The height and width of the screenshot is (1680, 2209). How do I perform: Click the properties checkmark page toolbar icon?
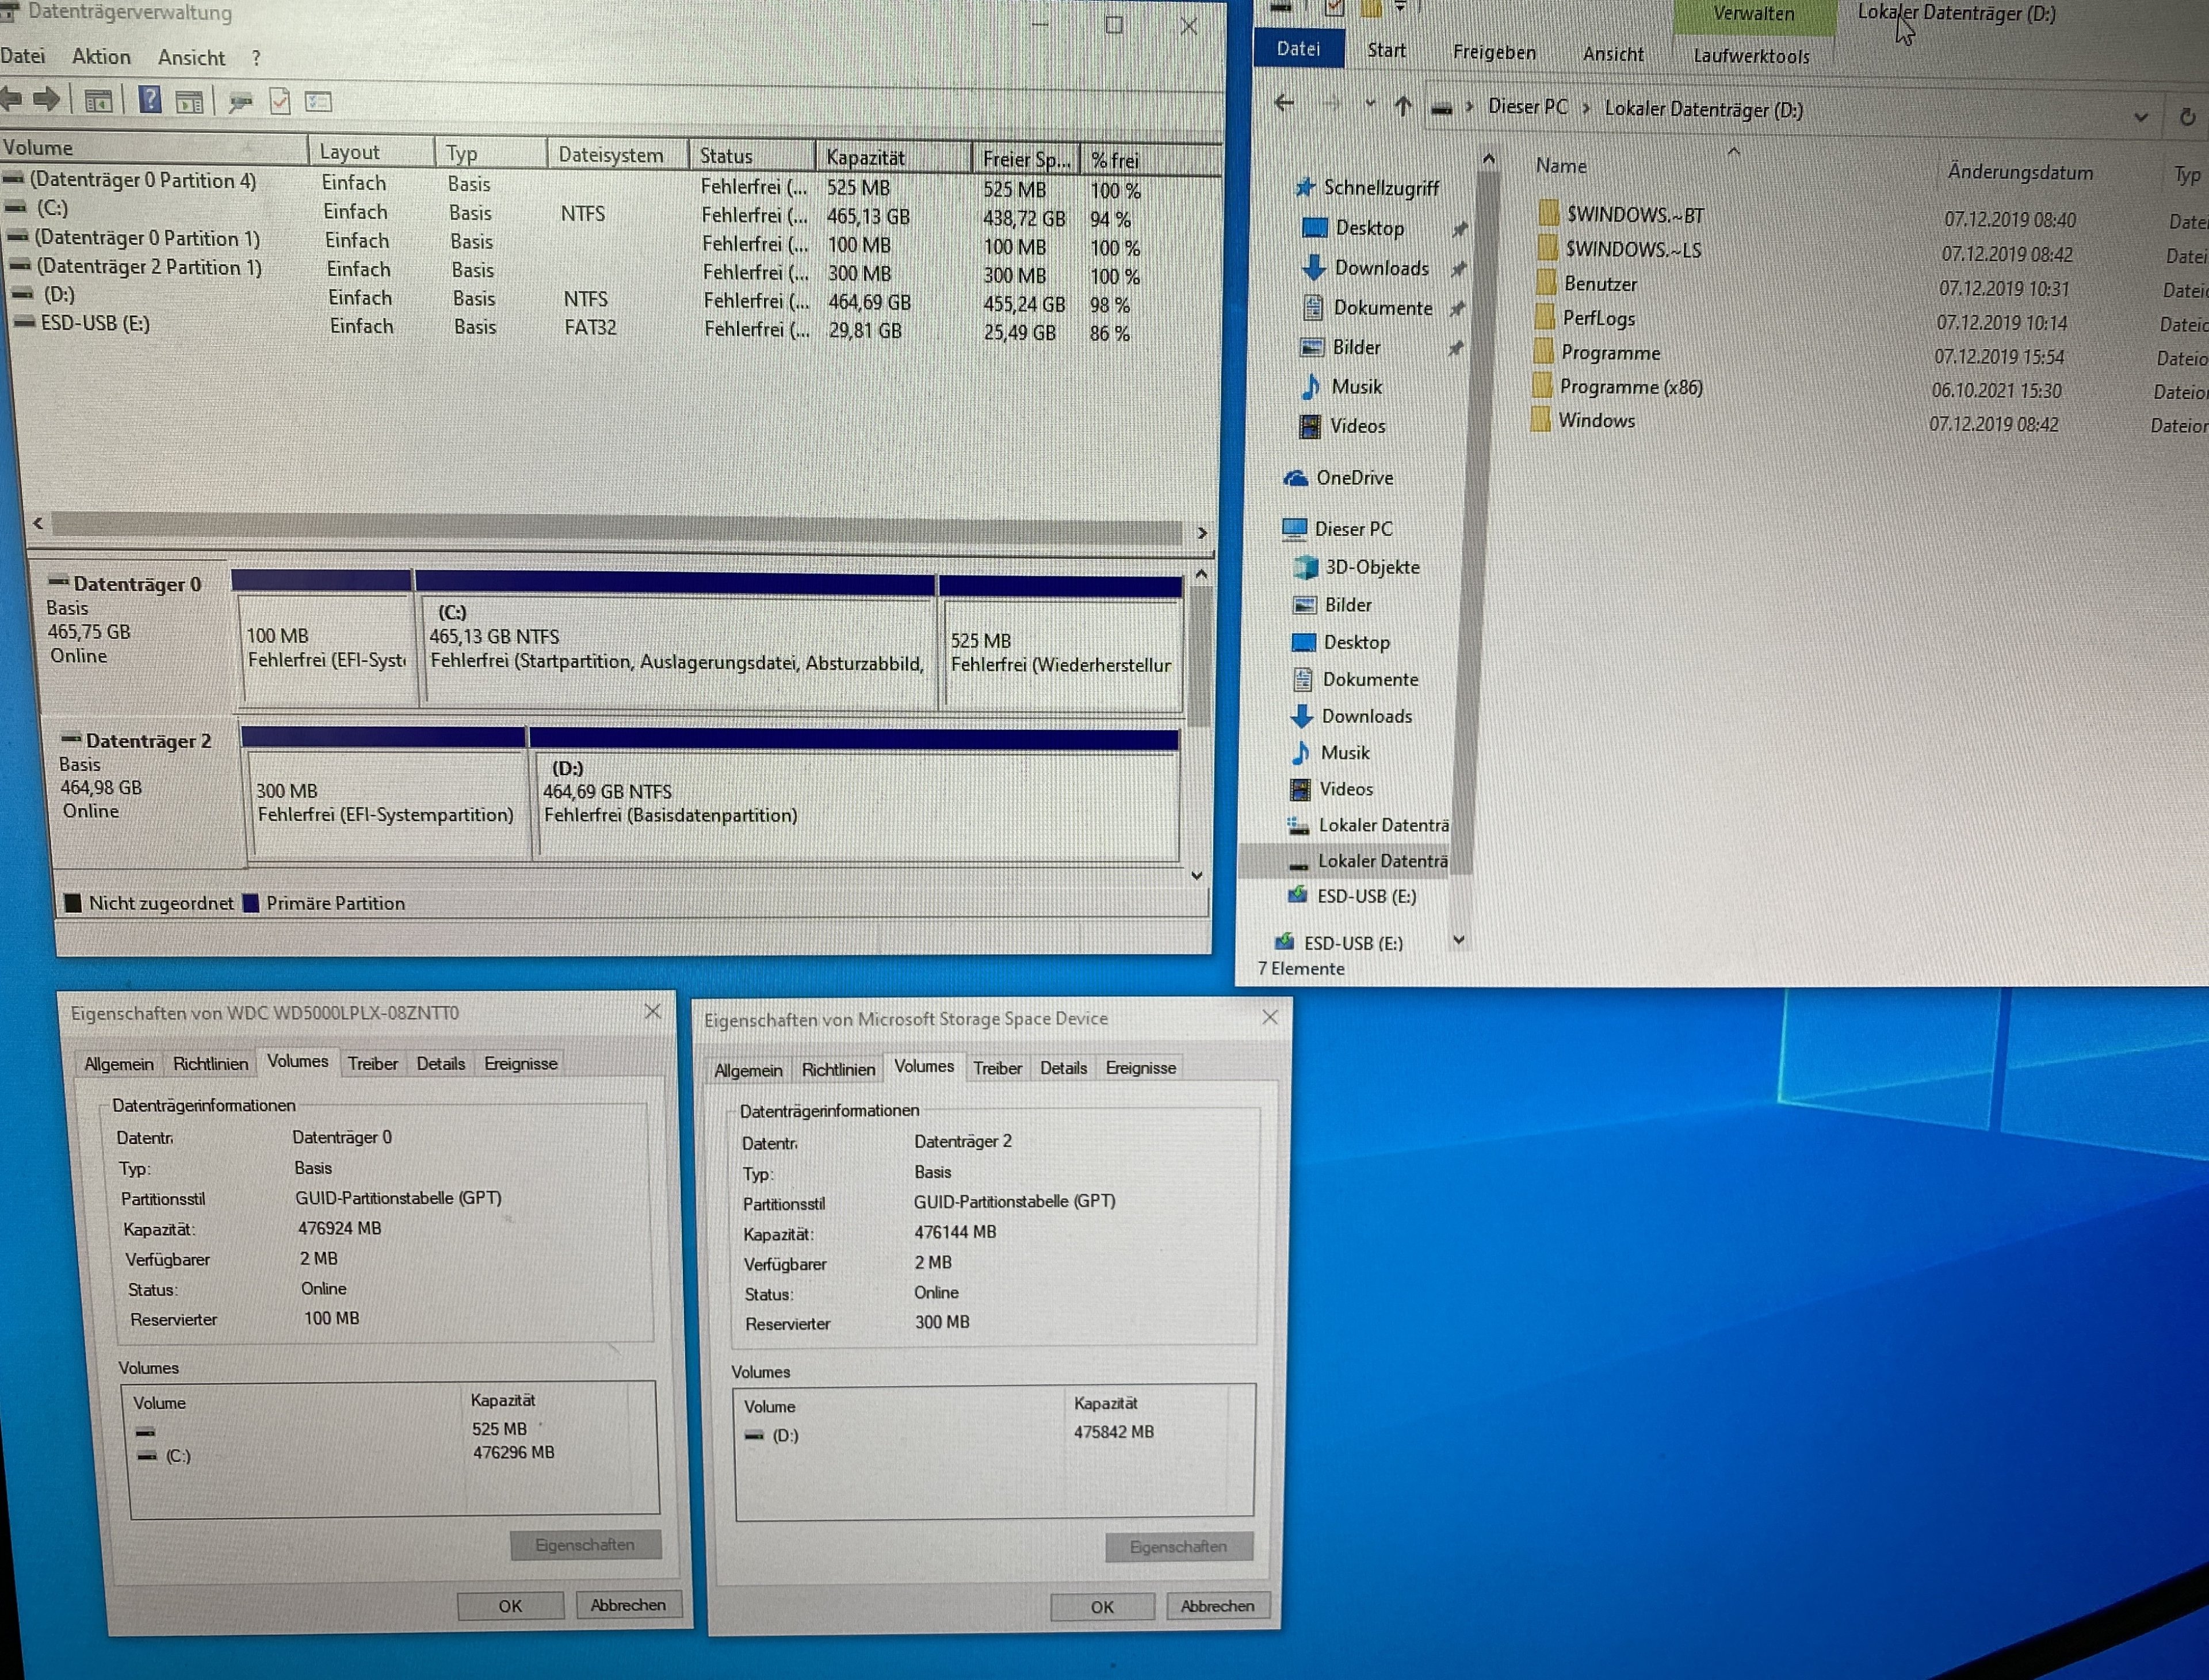[280, 102]
